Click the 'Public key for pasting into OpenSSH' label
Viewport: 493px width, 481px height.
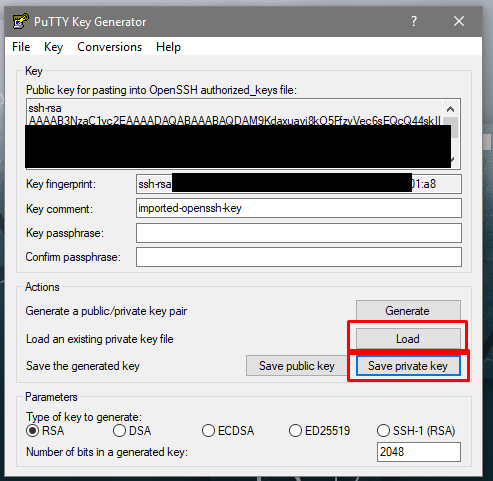tap(161, 90)
